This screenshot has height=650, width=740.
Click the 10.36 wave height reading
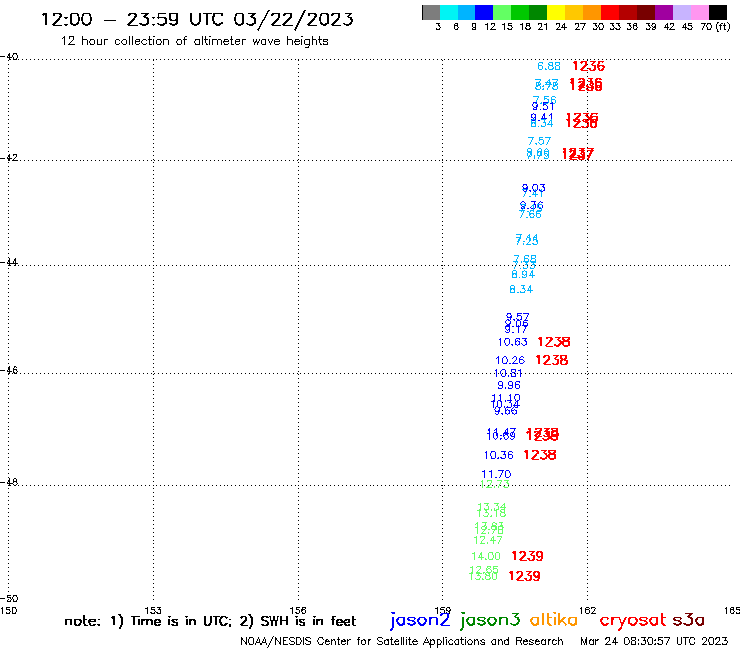pos(498,456)
